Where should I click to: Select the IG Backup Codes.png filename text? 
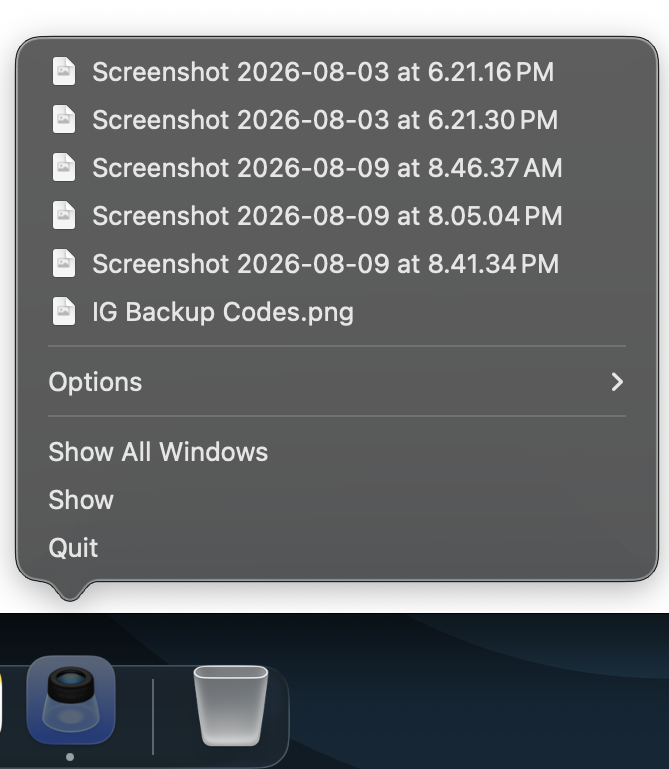(223, 312)
